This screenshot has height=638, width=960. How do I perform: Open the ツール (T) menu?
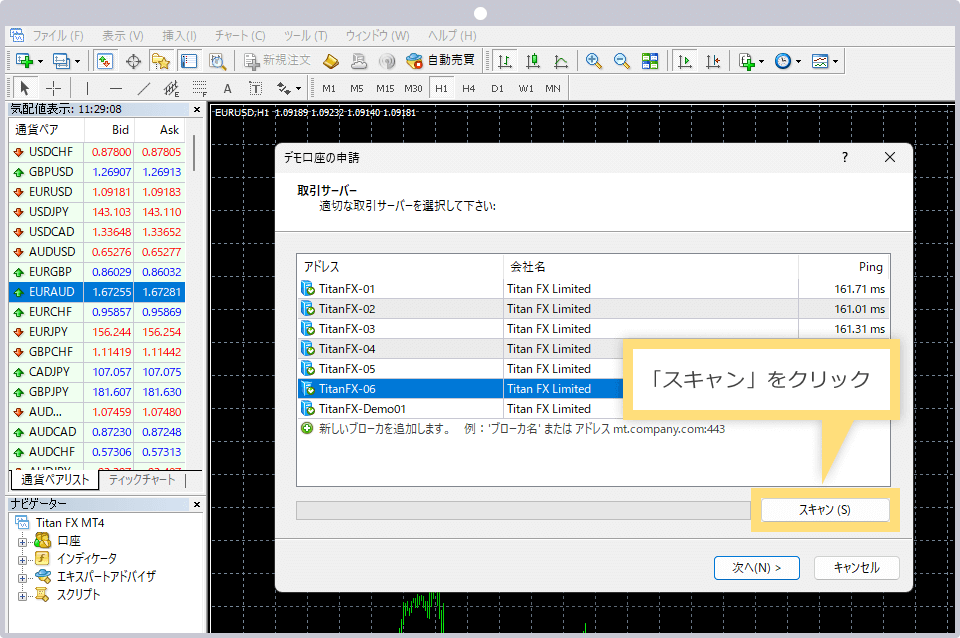point(305,36)
